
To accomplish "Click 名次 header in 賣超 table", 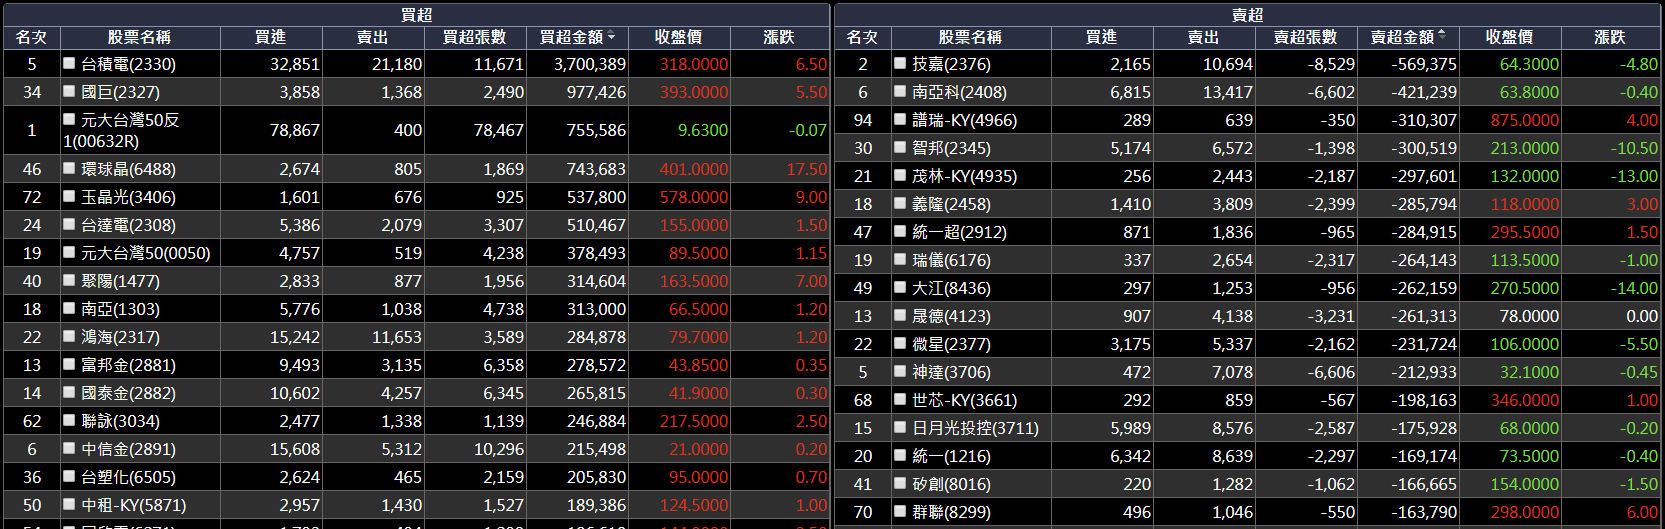I will (x=862, y=37).
